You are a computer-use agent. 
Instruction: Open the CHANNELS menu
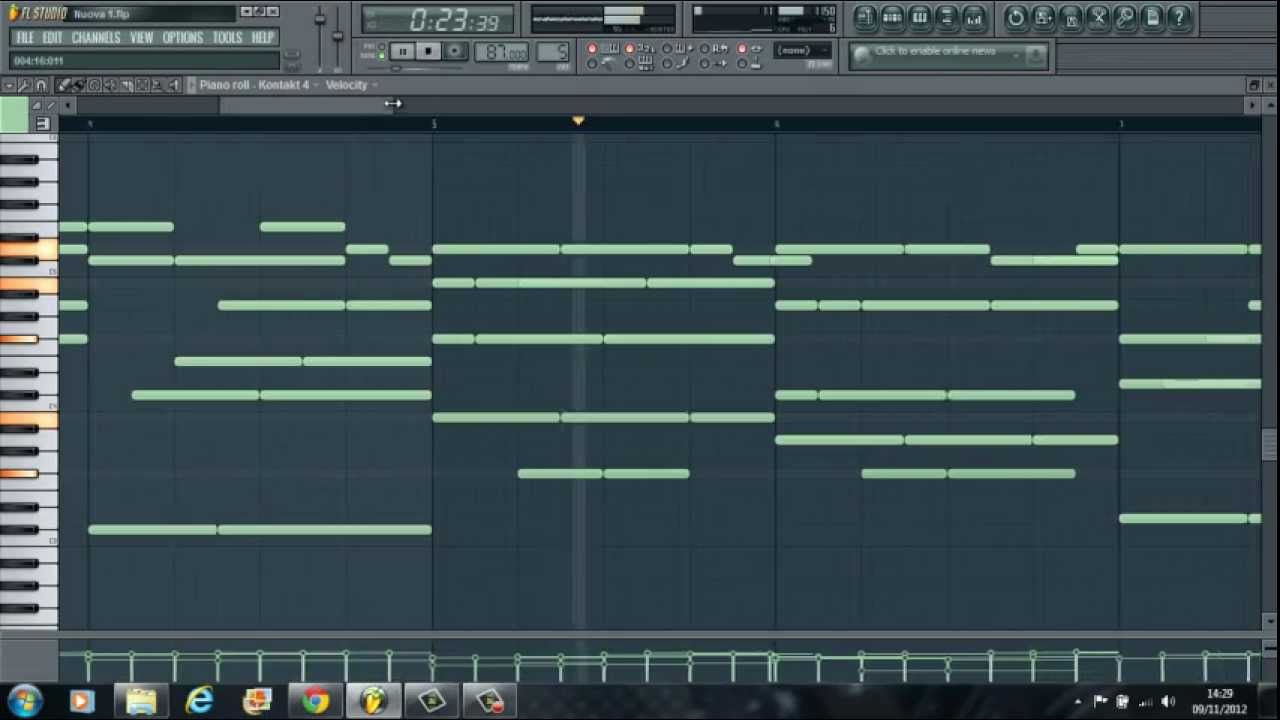coord(96,38)
